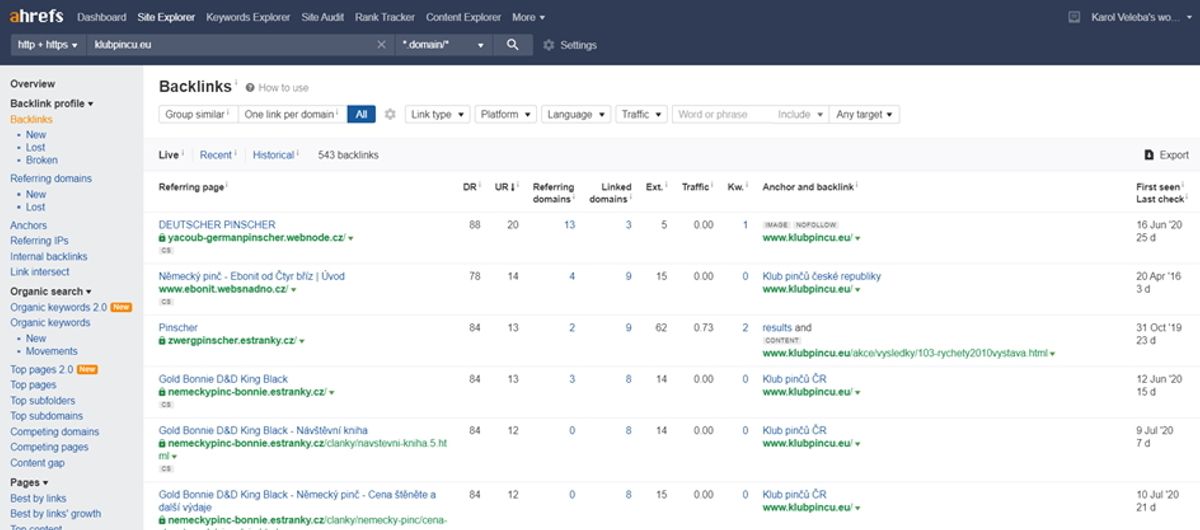
Task: Open Broken under Backlinks
Action: click(x=42, y=160)
